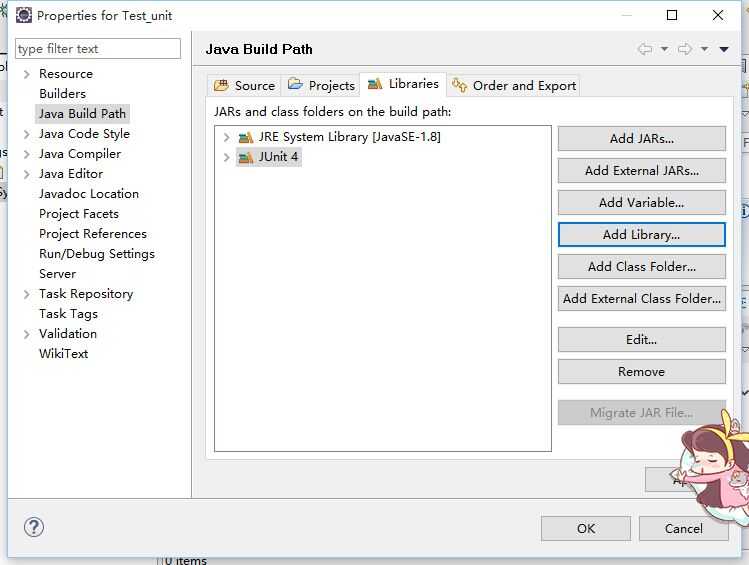Click the forward navigation arrow icon

coord(685,49)
